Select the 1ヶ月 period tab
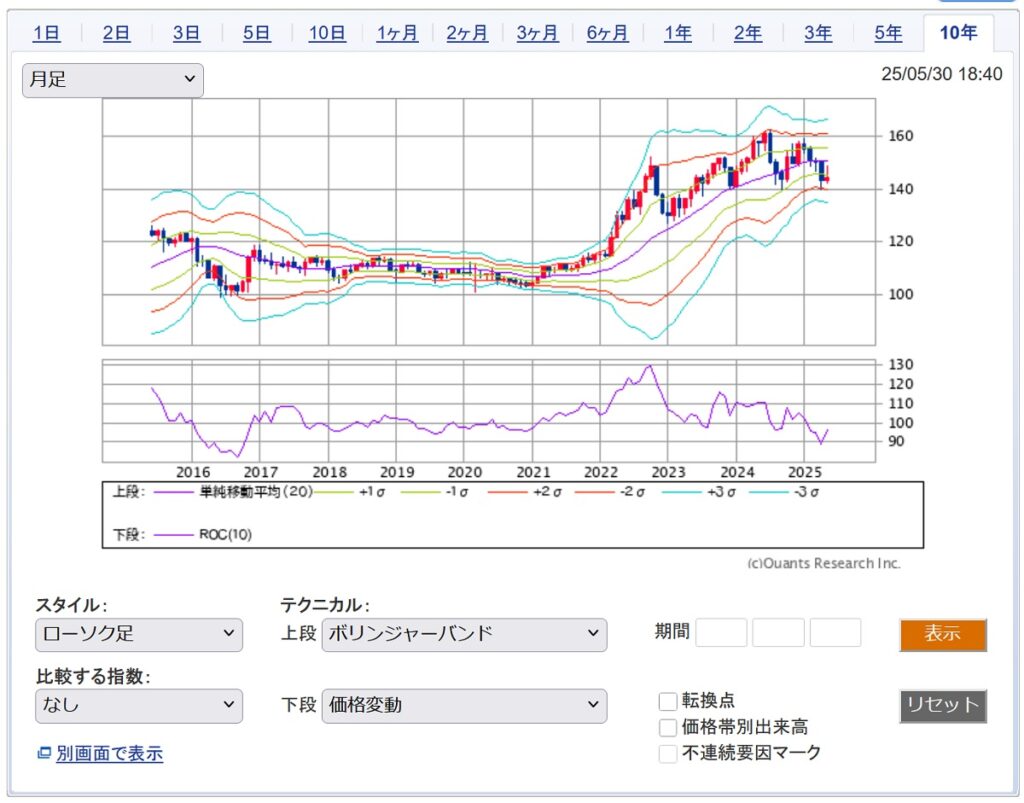 coord(397,33)
